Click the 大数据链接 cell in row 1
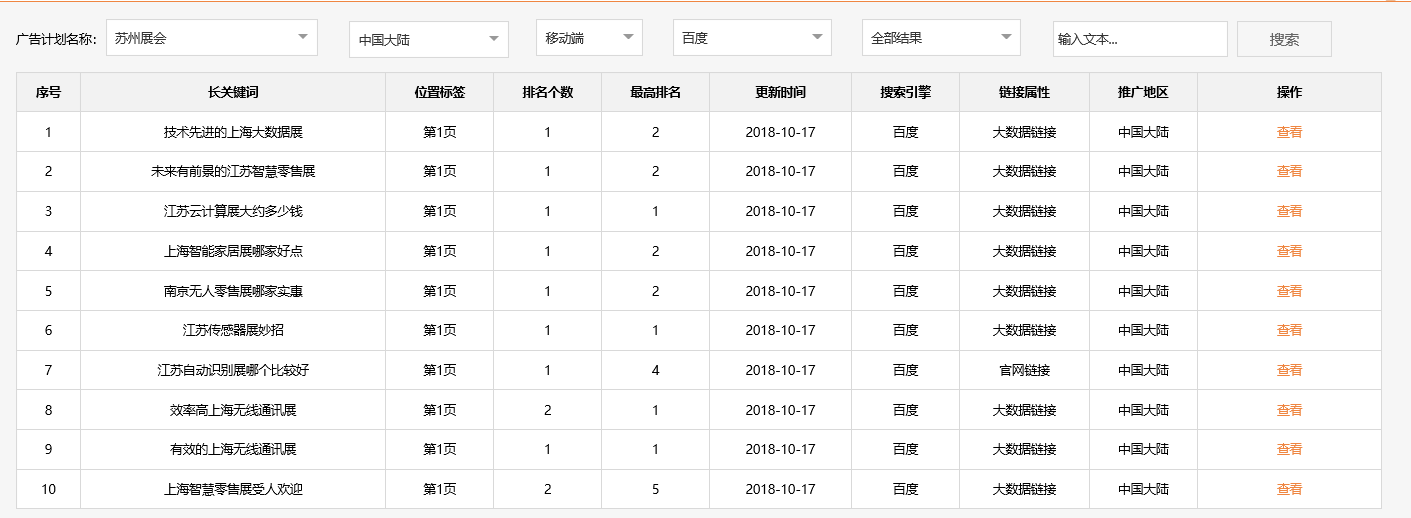 [x=1025, y=132]
